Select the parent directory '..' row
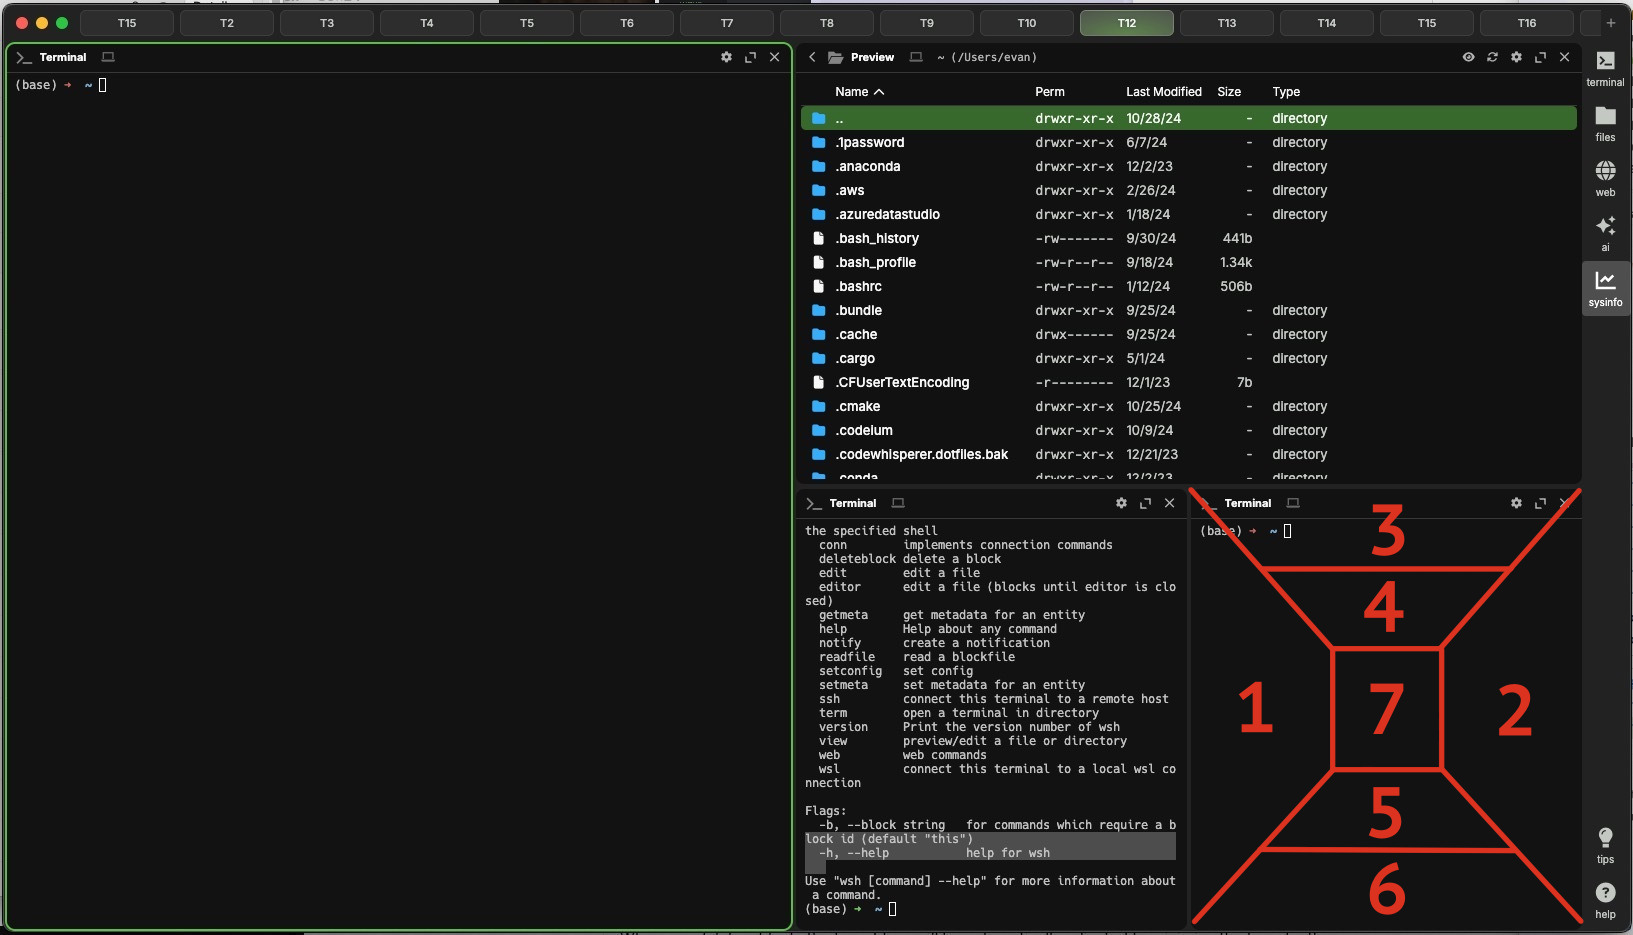Image resolution: width=1633 pixels, height=935 pixels. click(x=1189, y=118)
